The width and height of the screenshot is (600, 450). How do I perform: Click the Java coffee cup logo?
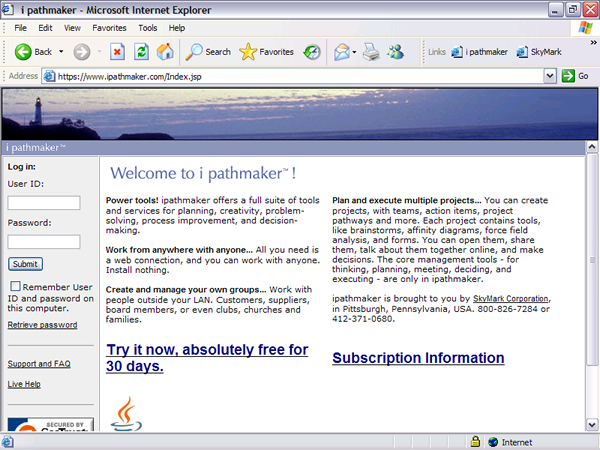pyautogui.click(x=126, y=414)
